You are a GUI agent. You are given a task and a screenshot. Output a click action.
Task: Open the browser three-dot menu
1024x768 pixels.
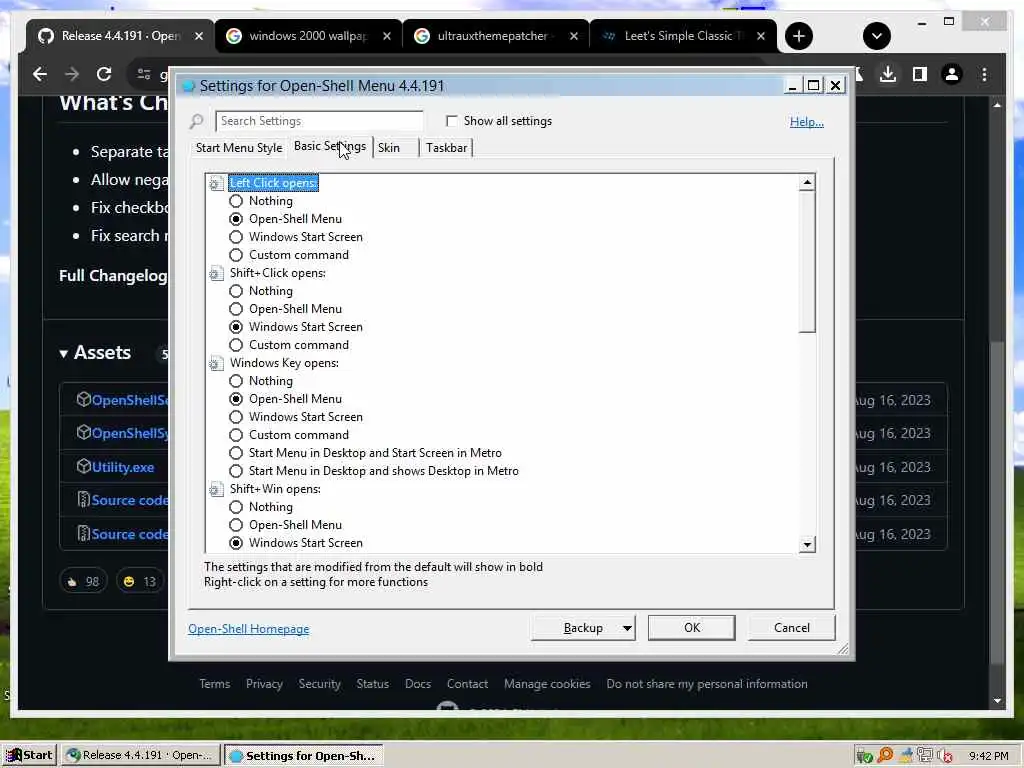tap(984, 74)
